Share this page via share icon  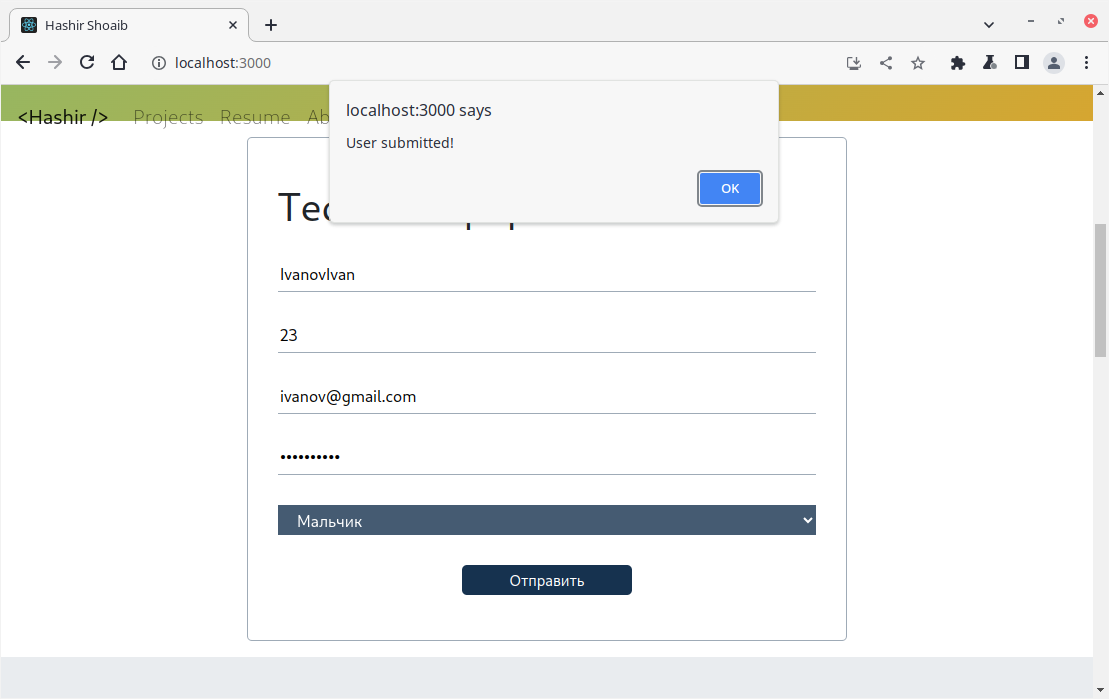pos(886,63)
